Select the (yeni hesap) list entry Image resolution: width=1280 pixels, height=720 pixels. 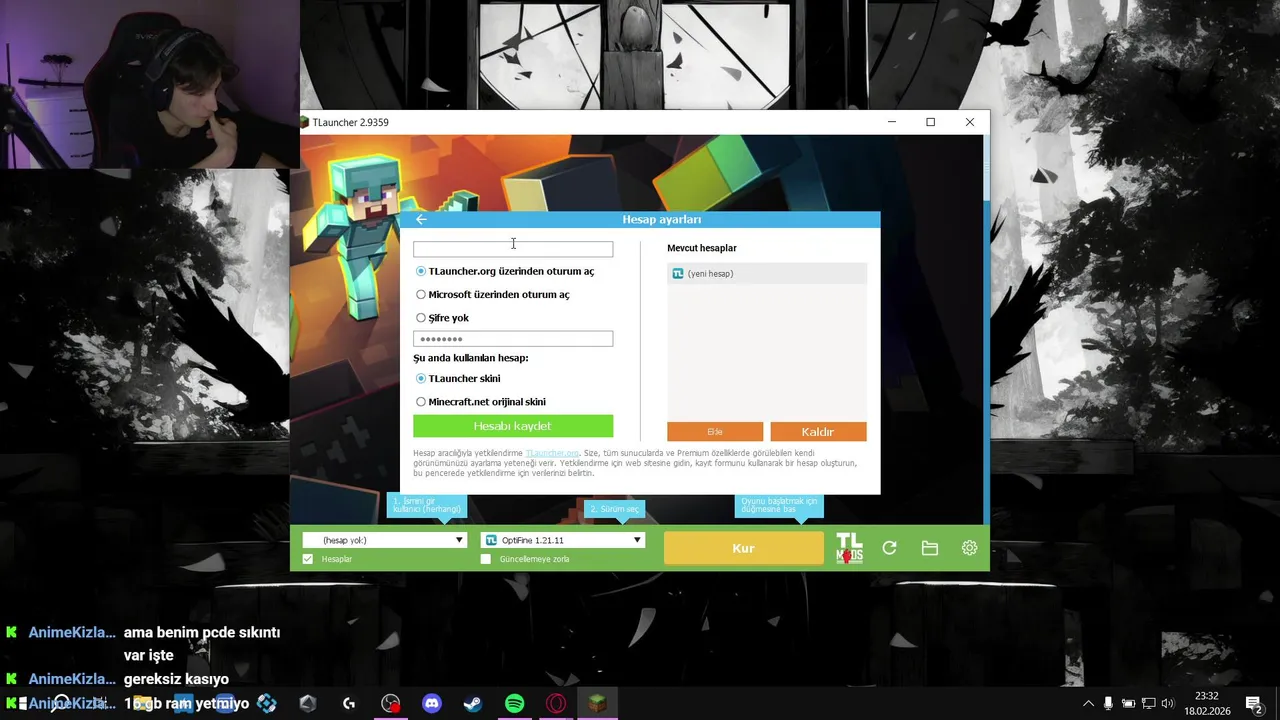pyautogui.click(x=767, y=273)
